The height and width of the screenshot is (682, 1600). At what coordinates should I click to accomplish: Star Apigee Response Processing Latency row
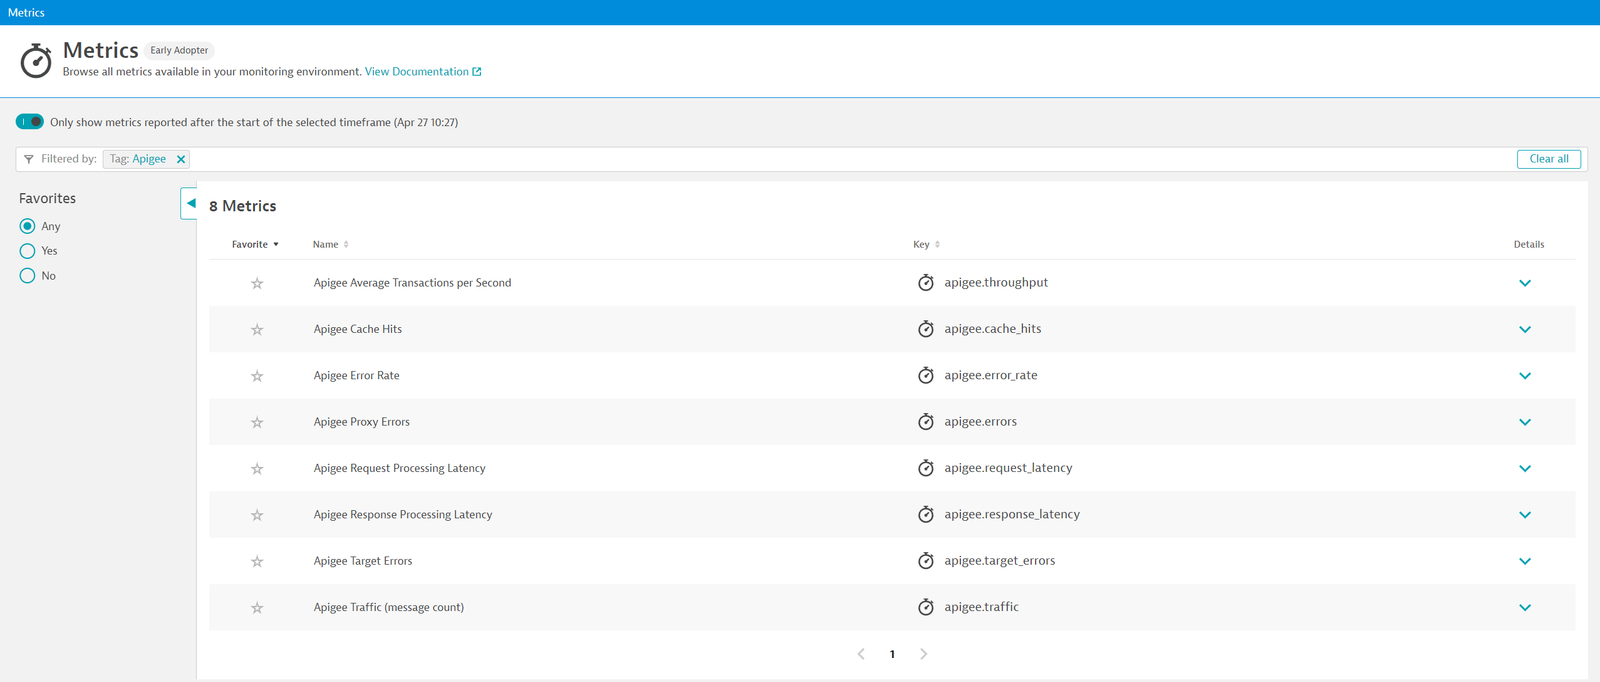pyautogui.click(x=257, y=515)
